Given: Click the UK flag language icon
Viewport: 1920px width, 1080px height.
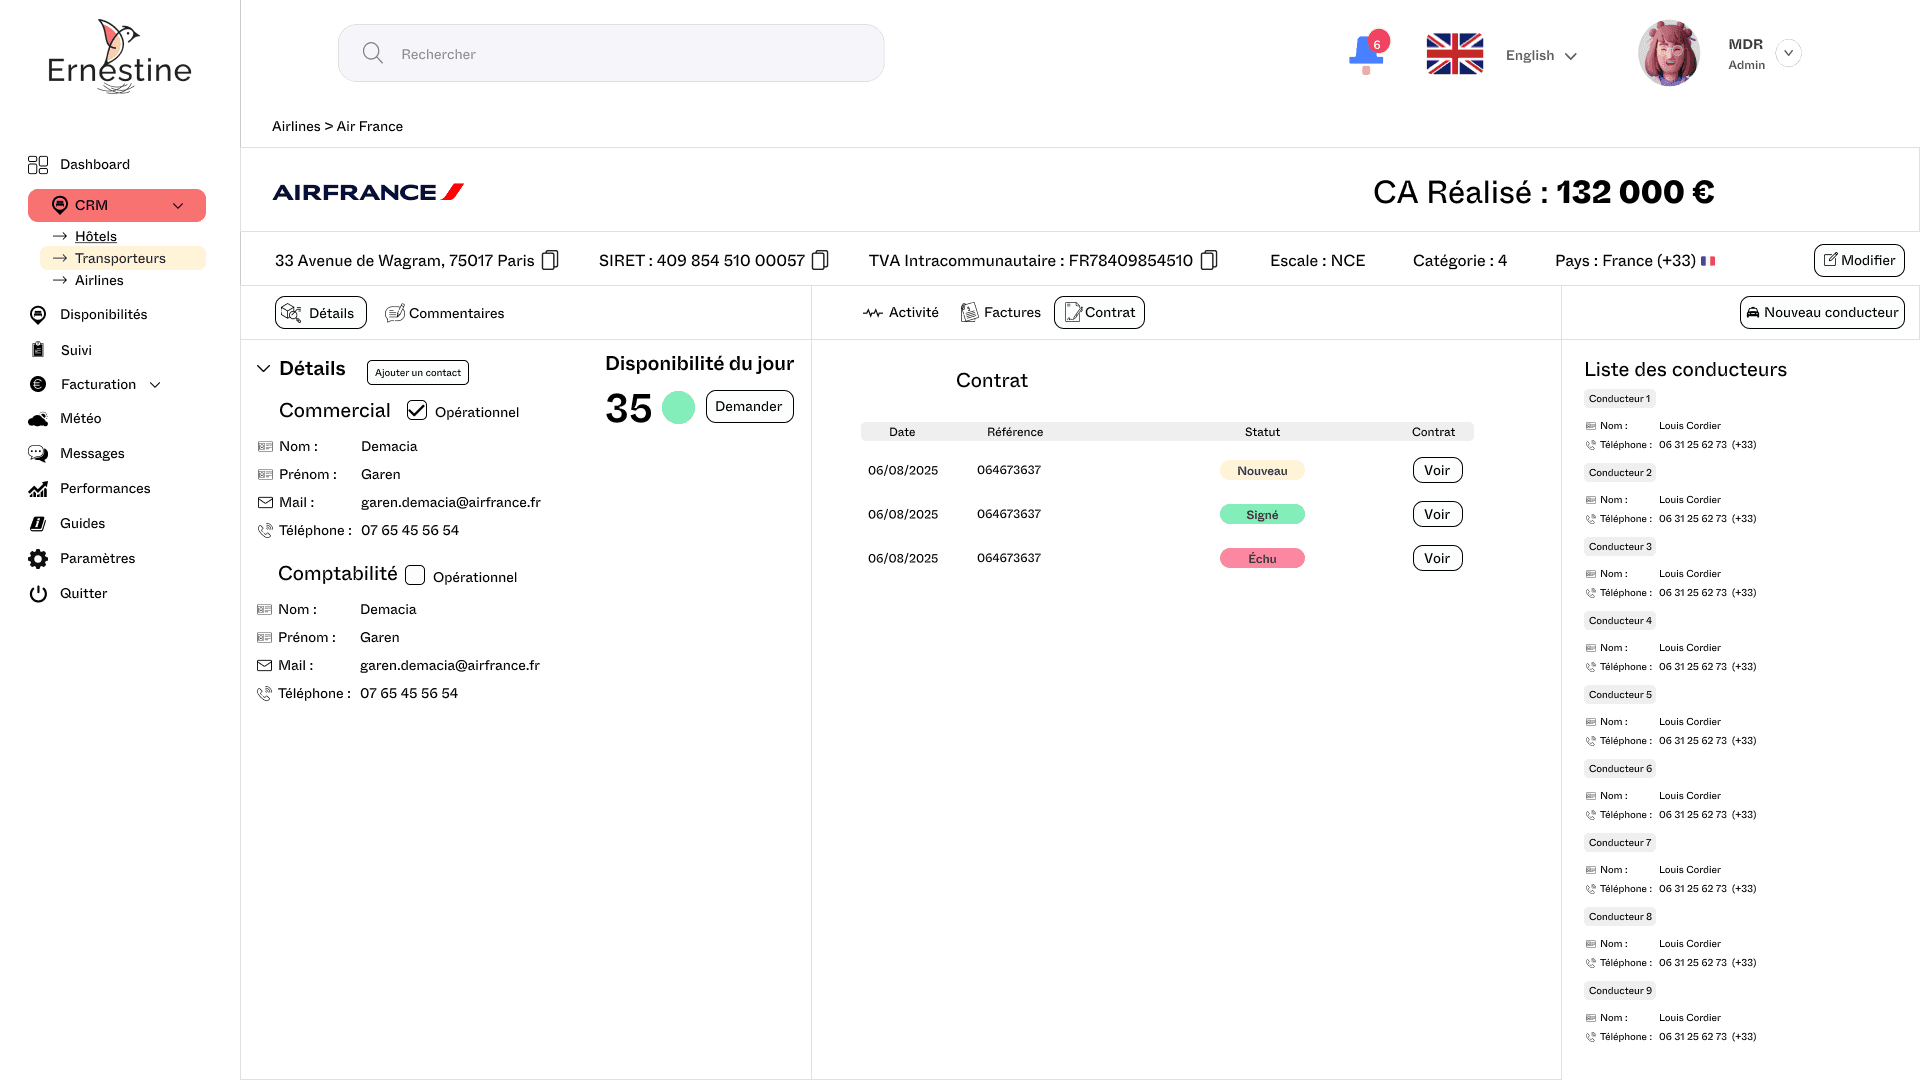Looking at the screenshot, I should 1454,54.
